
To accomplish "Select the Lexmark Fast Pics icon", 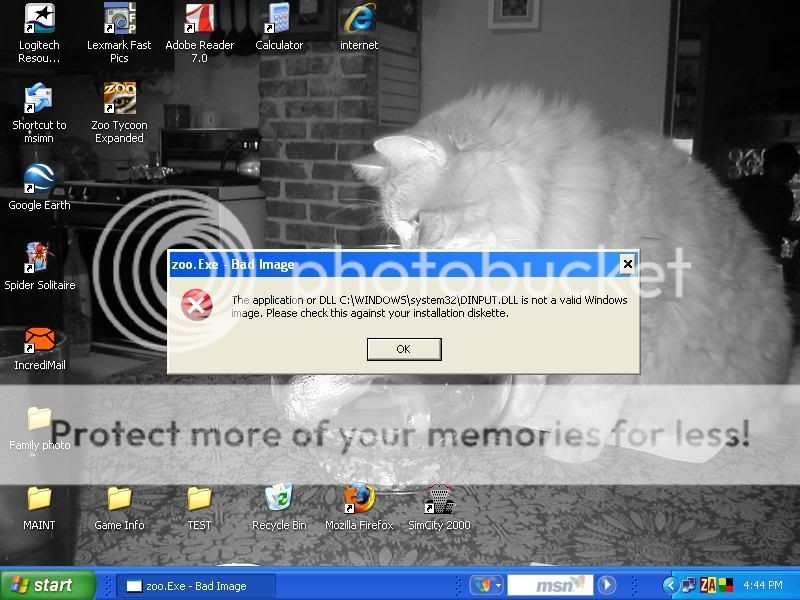I will 119,20.
